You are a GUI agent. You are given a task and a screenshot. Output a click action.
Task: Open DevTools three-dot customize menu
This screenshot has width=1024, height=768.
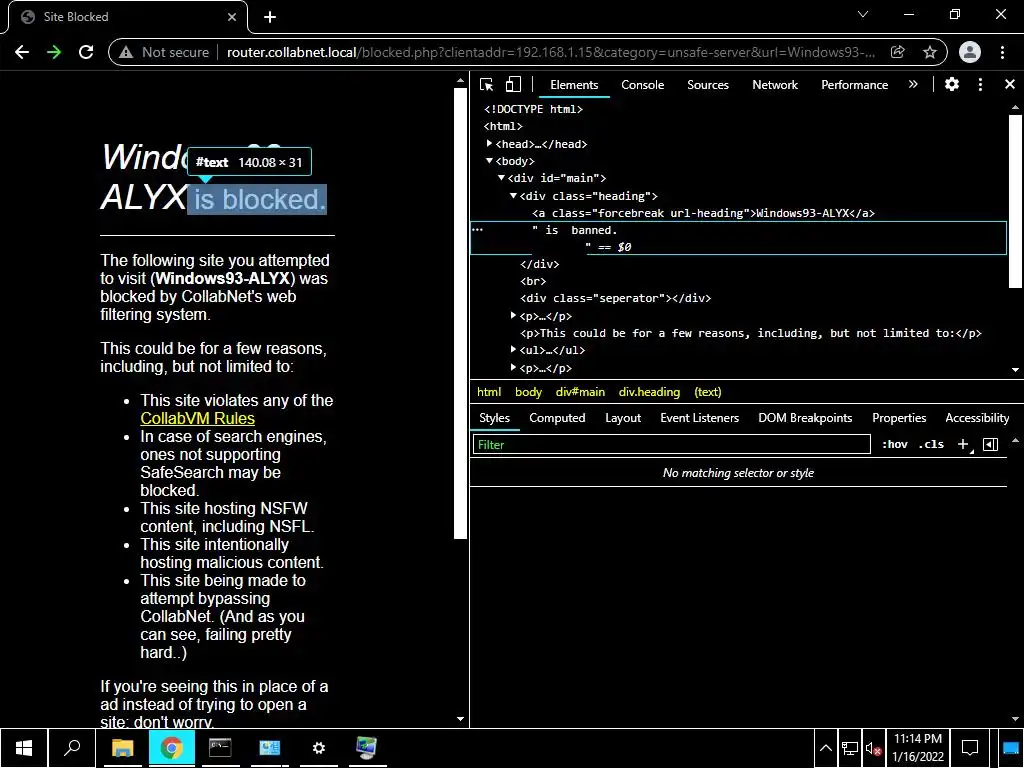(980, 84)
